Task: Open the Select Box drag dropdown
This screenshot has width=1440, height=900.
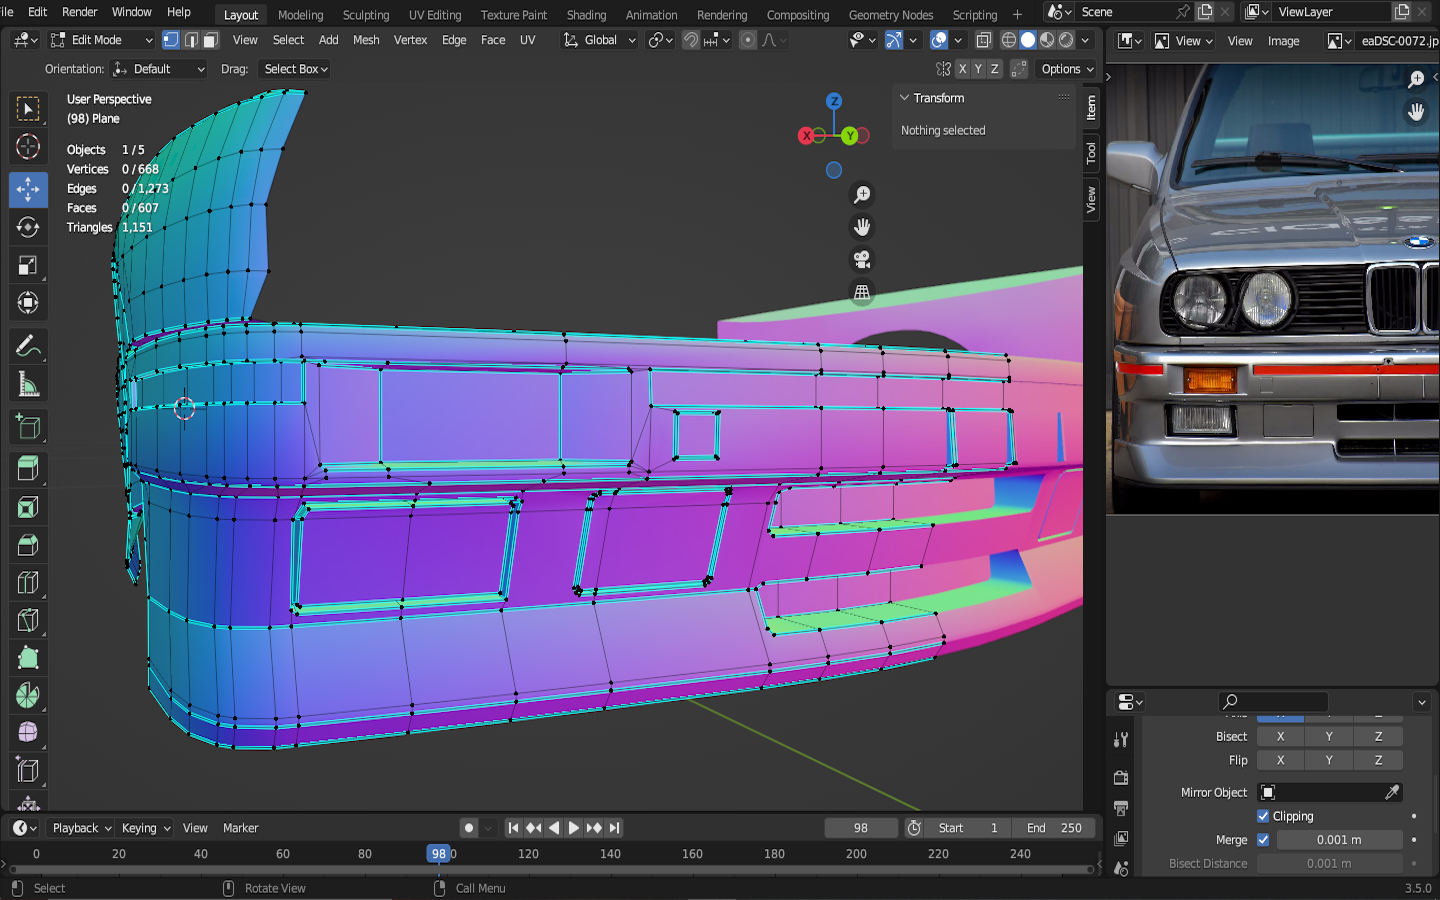Action: 295,69
